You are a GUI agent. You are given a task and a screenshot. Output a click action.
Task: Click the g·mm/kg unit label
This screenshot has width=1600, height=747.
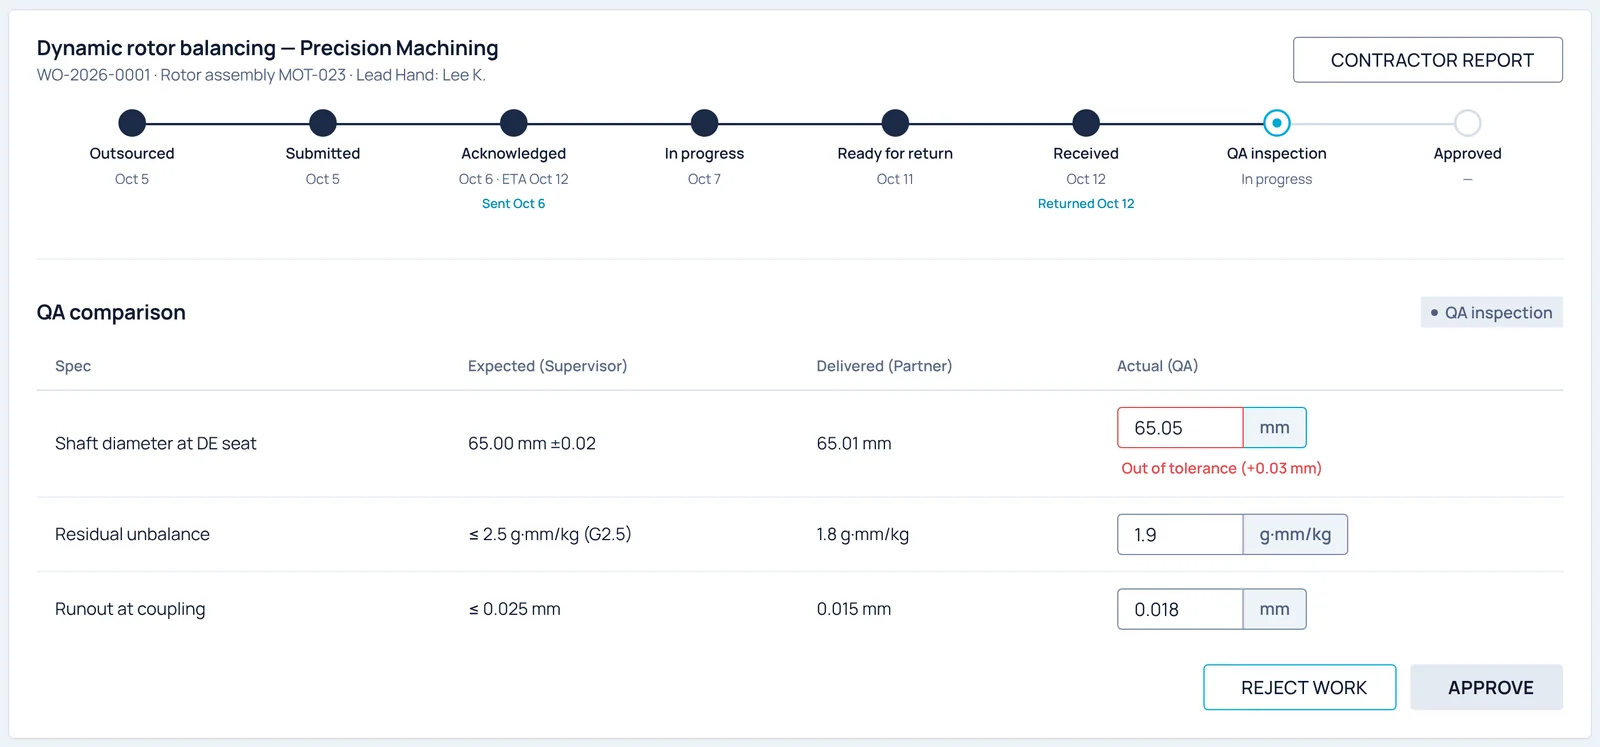click(x=1295, y=535)
